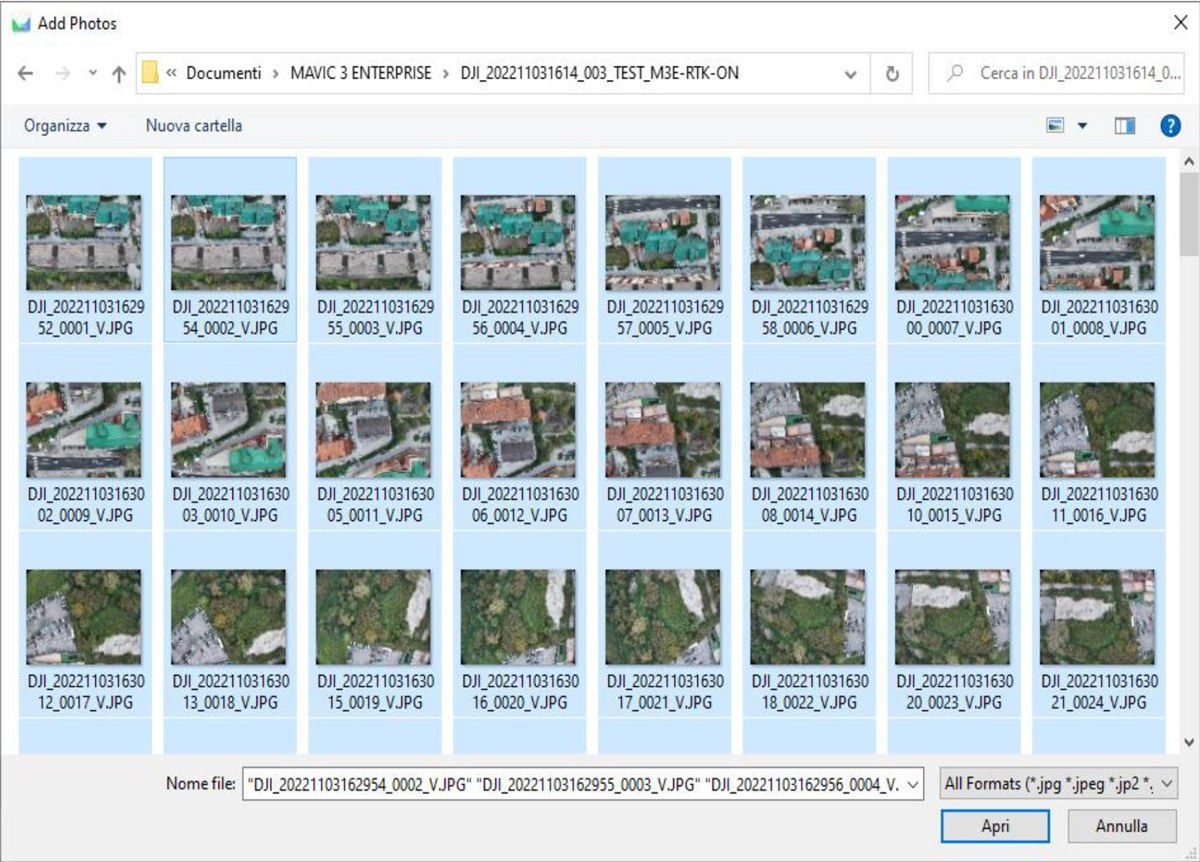
Task: Expand the Nome file combo box
Action: tap(914, 784)
